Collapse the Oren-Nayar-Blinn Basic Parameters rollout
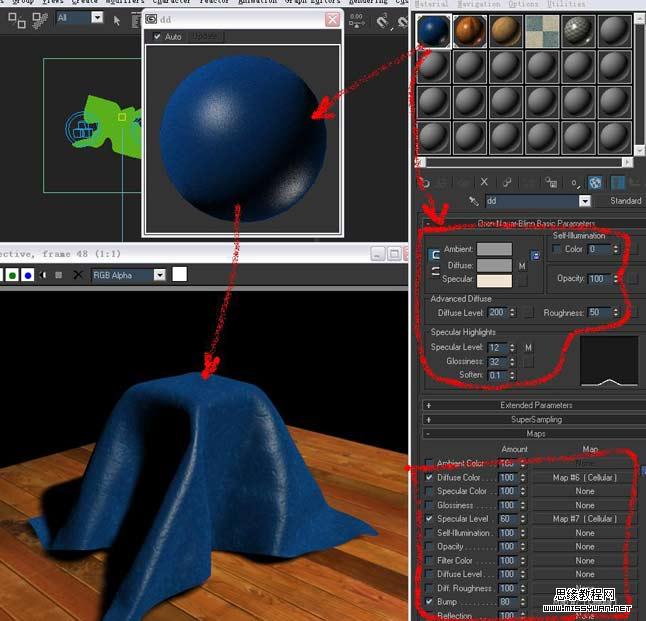 536,223
